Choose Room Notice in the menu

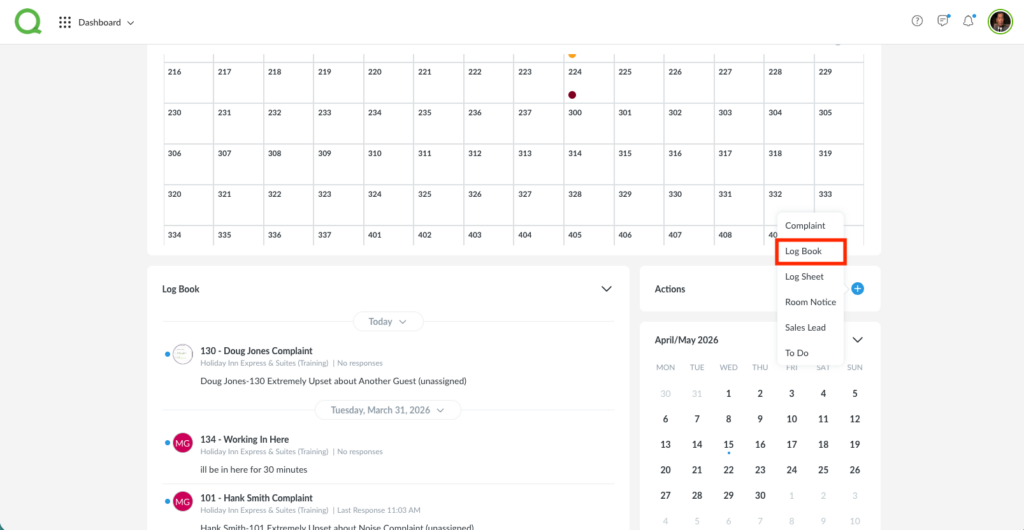point(810,302)
